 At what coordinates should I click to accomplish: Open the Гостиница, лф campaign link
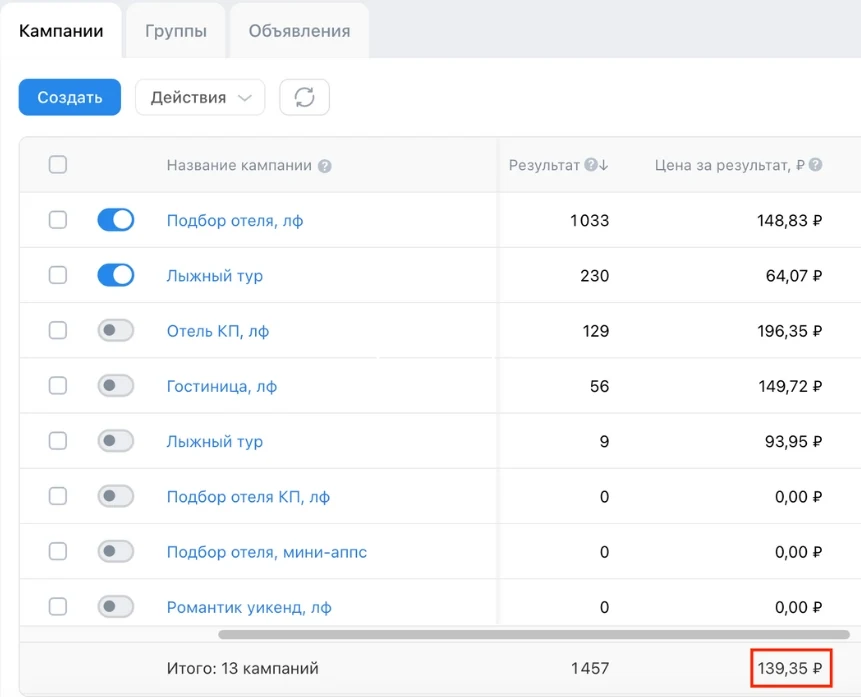click(222, 386)
